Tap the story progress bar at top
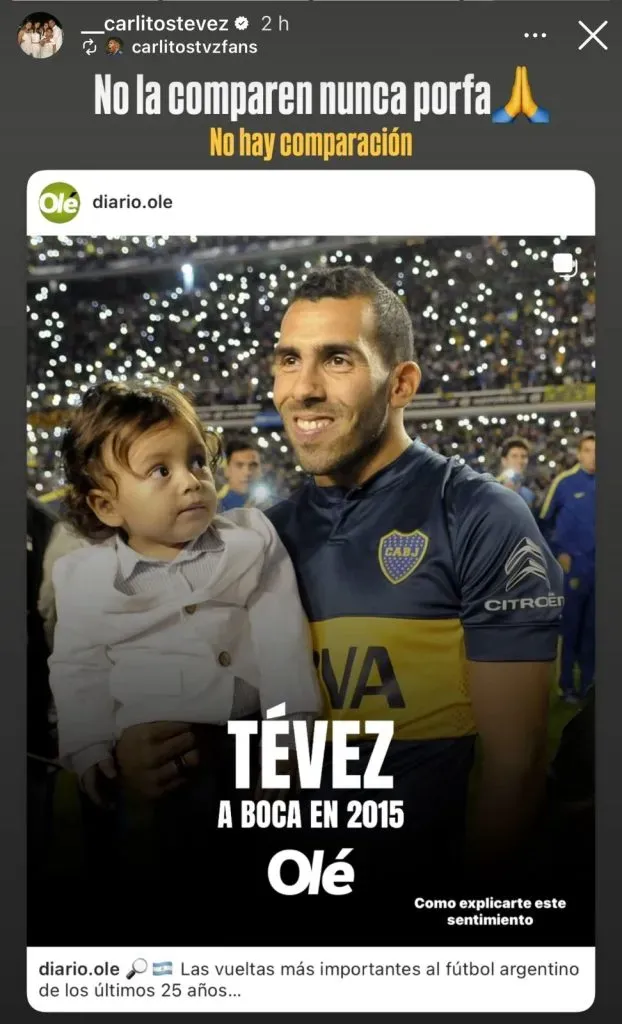The image size is (622, 1024). coord(311,1)
